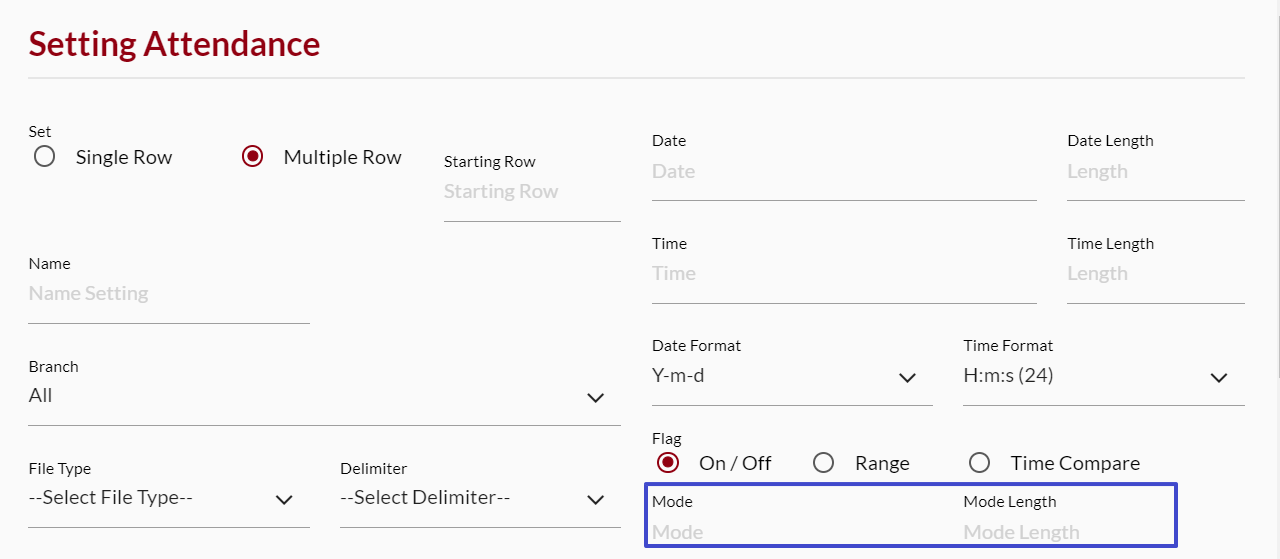Open the Select File Type dropdown

pyautogui.click(x=169, y=498)
